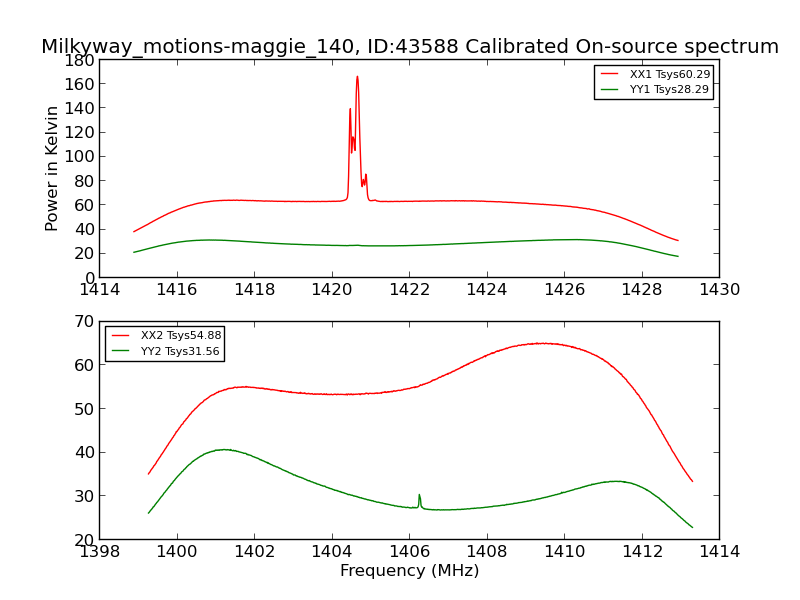Click the 1416 tick label on upper plot
Viewport: 800px width, 600px height.
click(177, 290)
